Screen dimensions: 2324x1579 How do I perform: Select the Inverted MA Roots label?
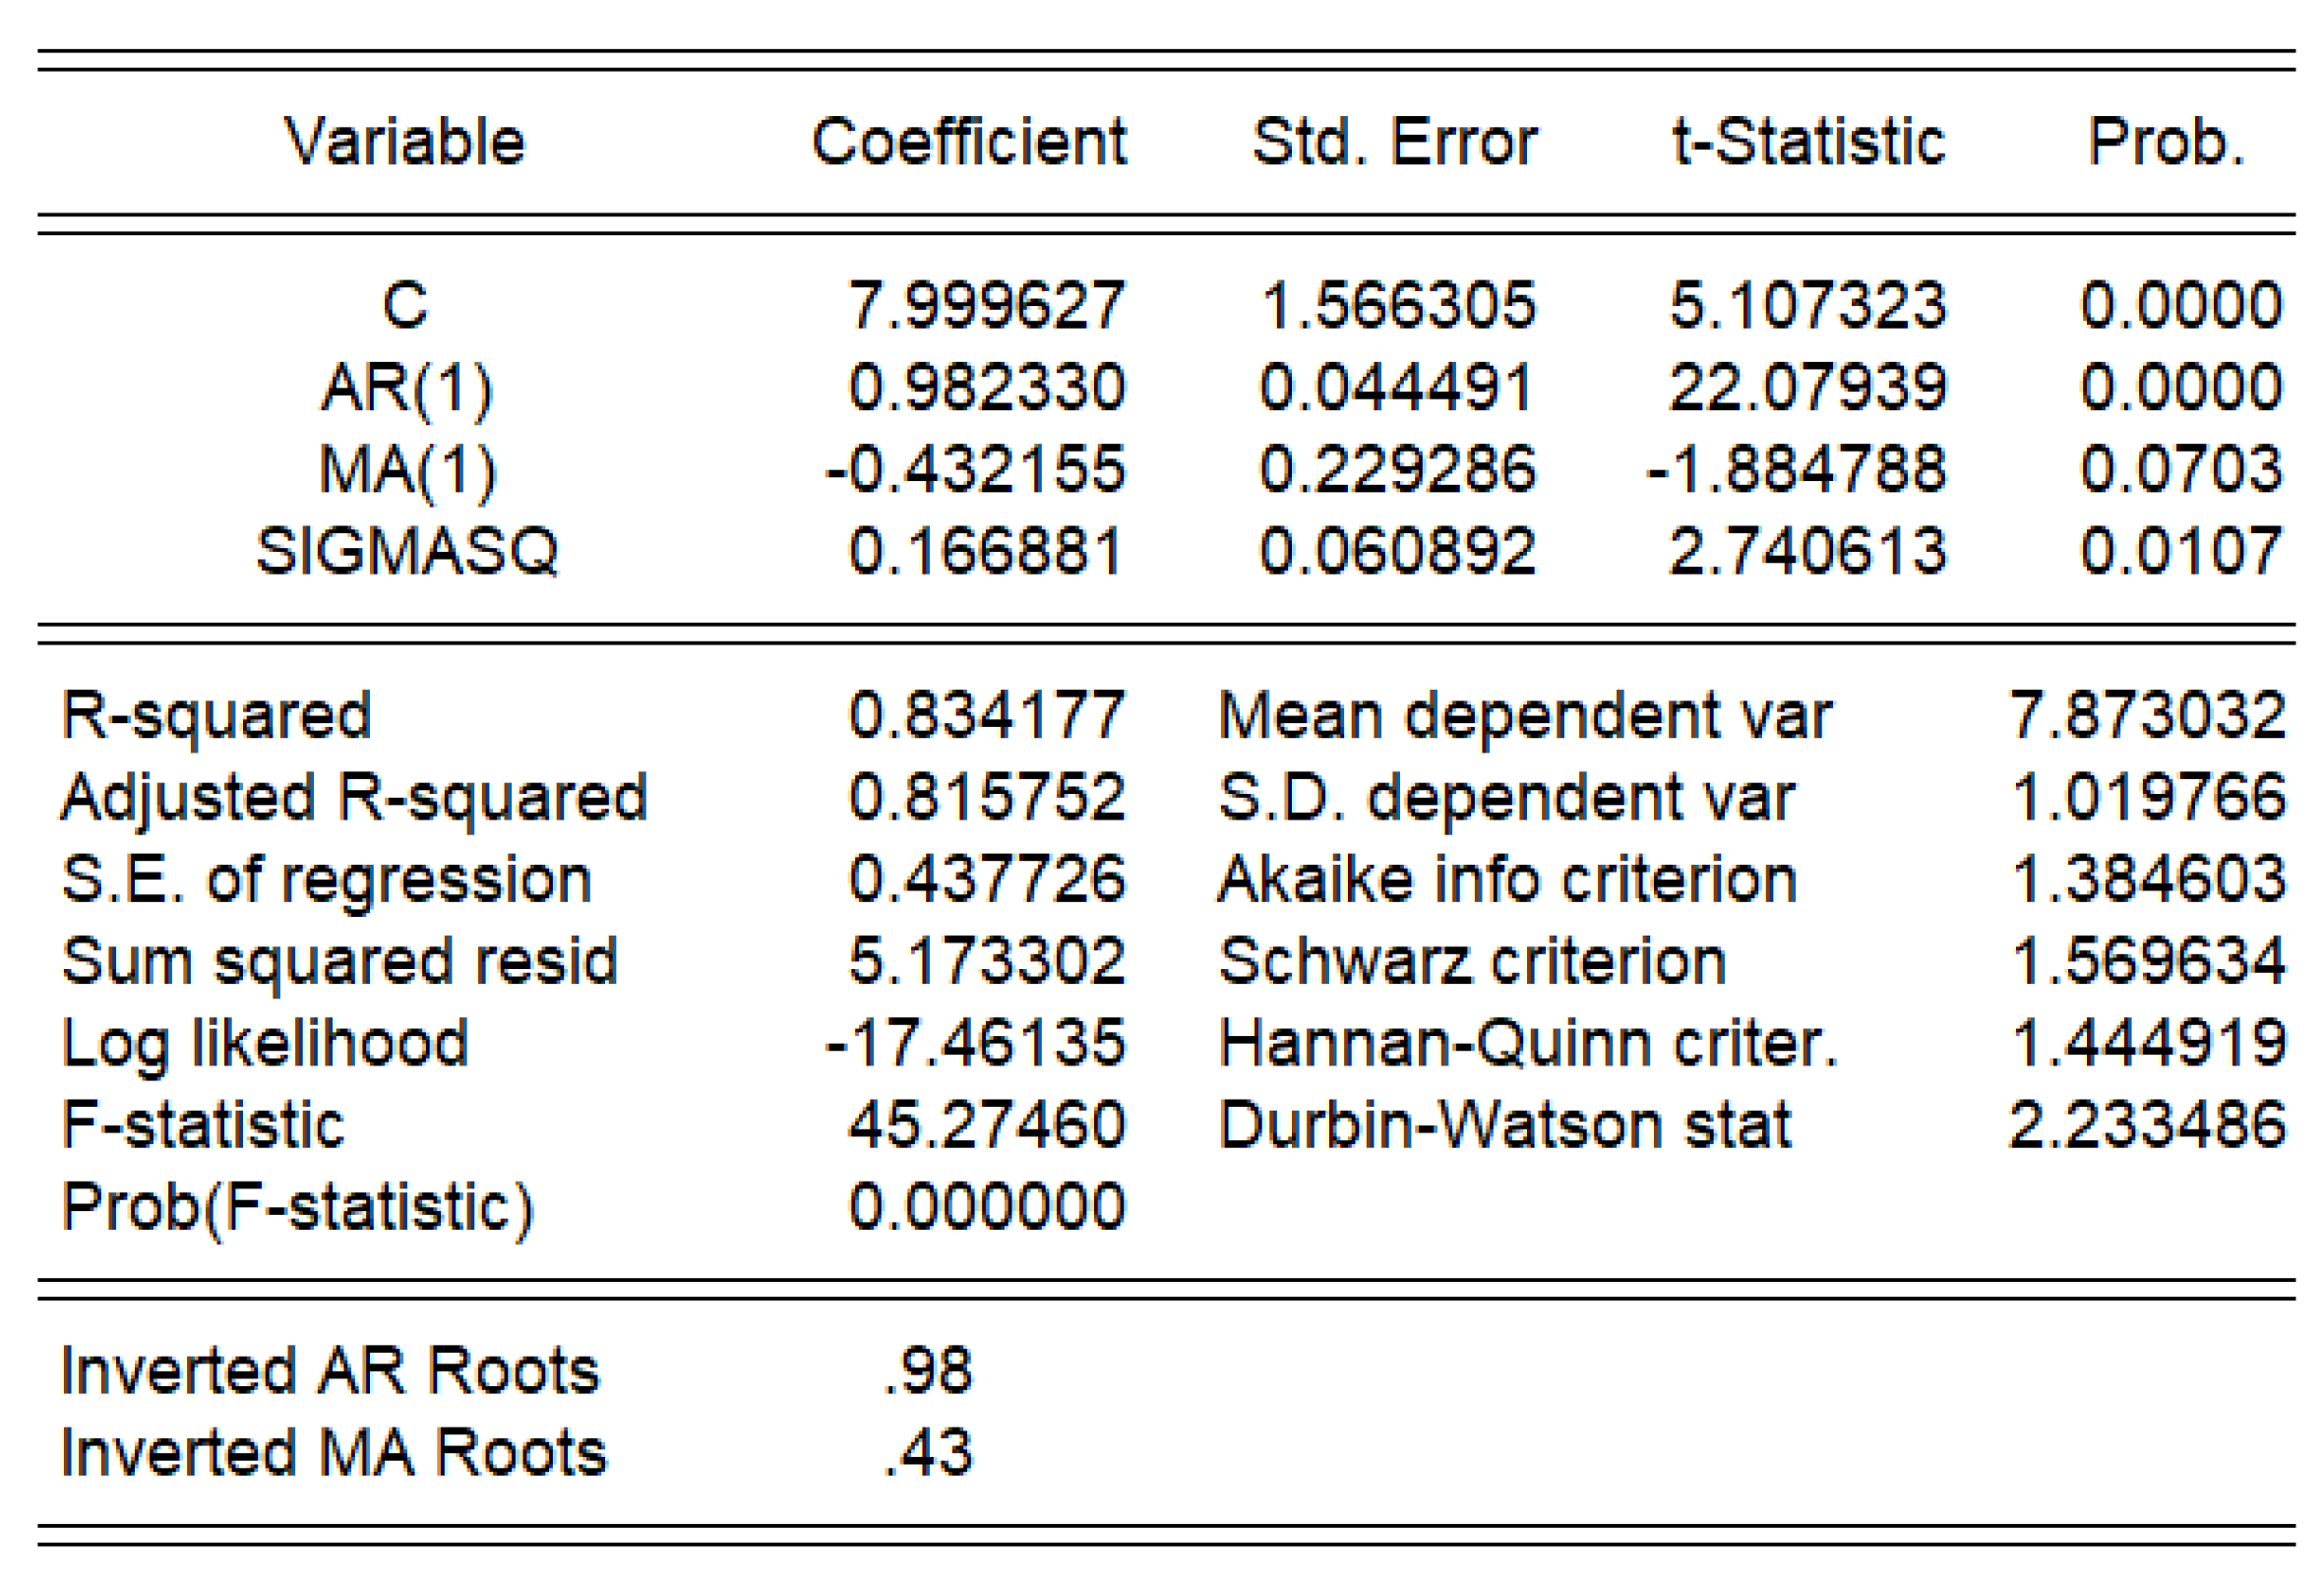[333, 1453]
